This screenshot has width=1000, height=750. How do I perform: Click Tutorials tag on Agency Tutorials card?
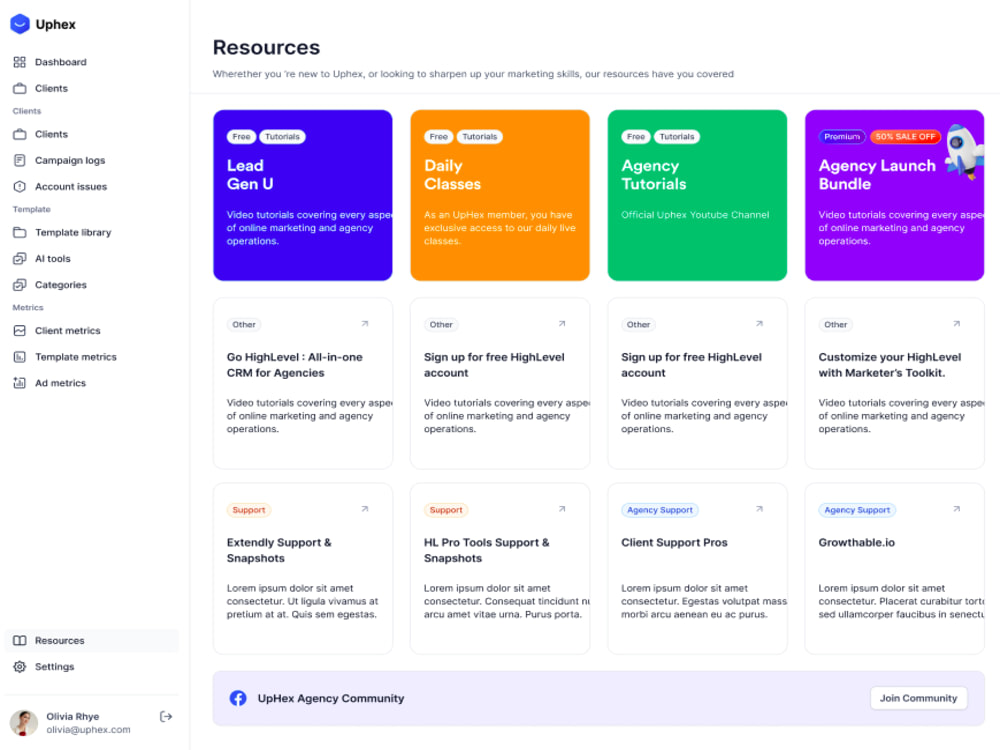pos(677,136)
